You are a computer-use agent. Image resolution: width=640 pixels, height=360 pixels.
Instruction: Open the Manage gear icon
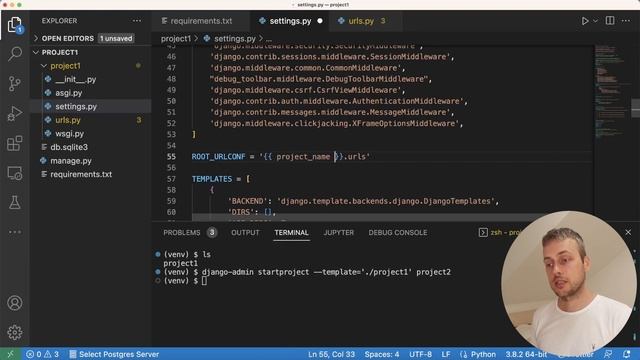click(x=15, y=332)
